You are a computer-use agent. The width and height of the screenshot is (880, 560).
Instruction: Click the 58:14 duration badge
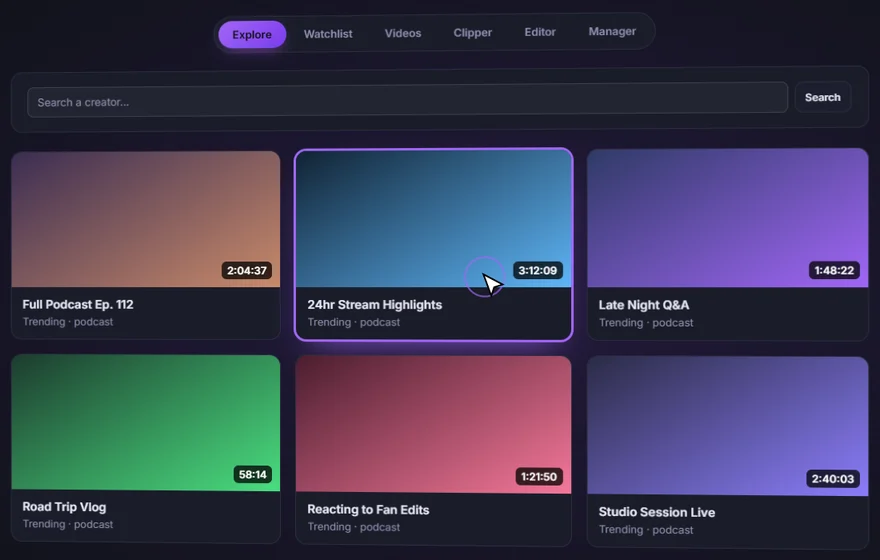pyautogui.click(x=253, y=474)
